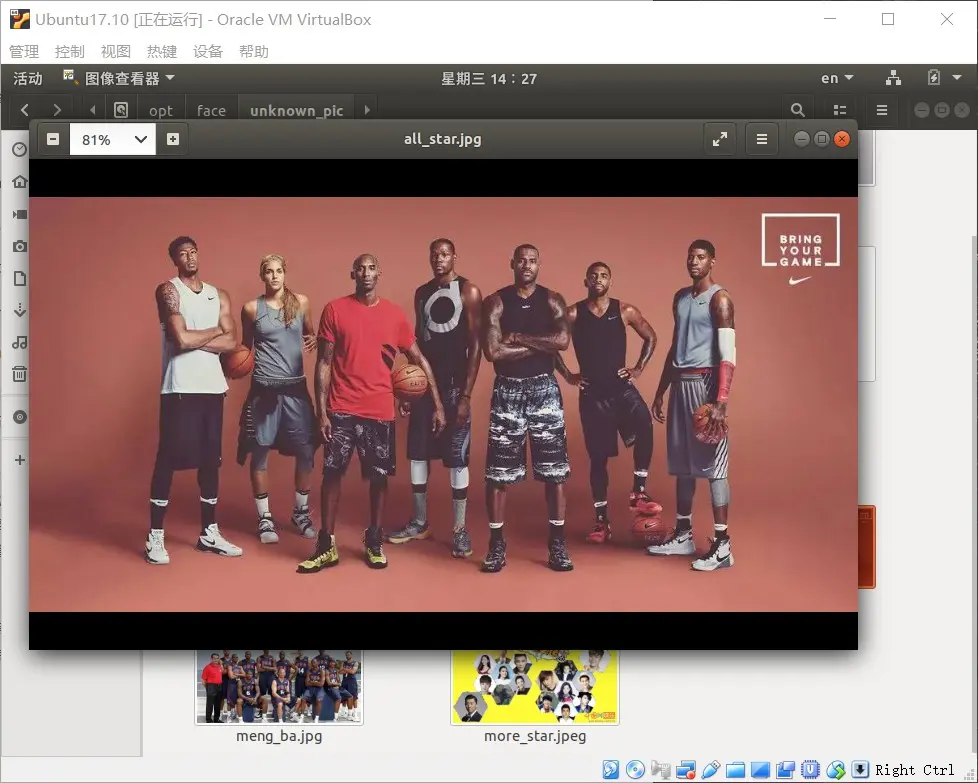Viewport: 978px width, 783px height.
Task: Open the battery status indicator
Action: pyautogui.click(x=934, y=79)
